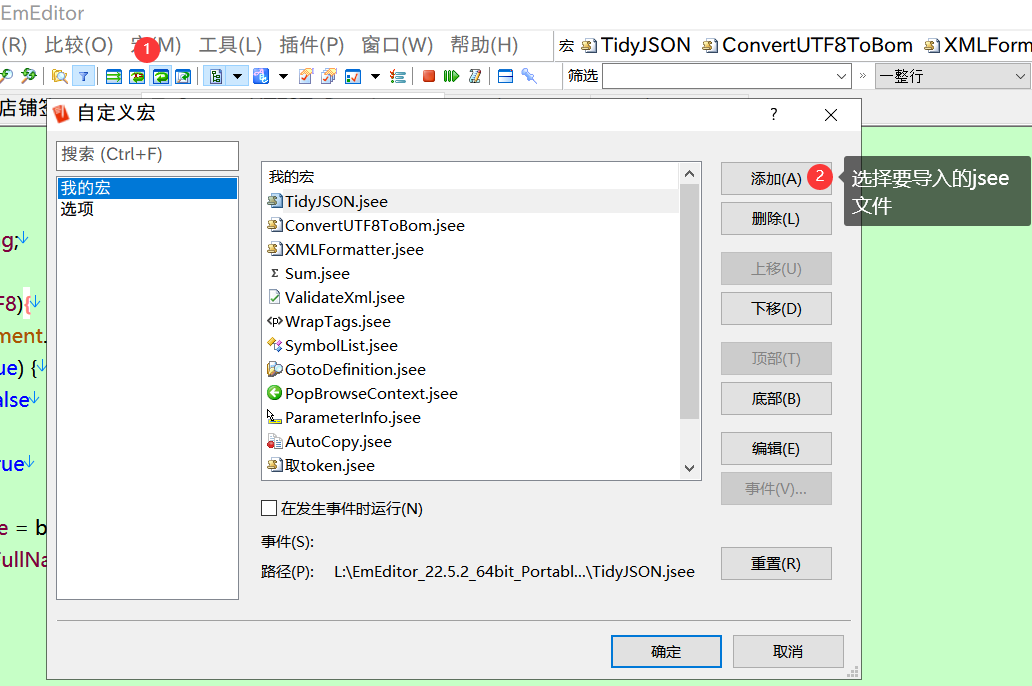1032x686 pixels.
Task: Click the Wrap by Window toolbar icon
Action: pos(161,76)
